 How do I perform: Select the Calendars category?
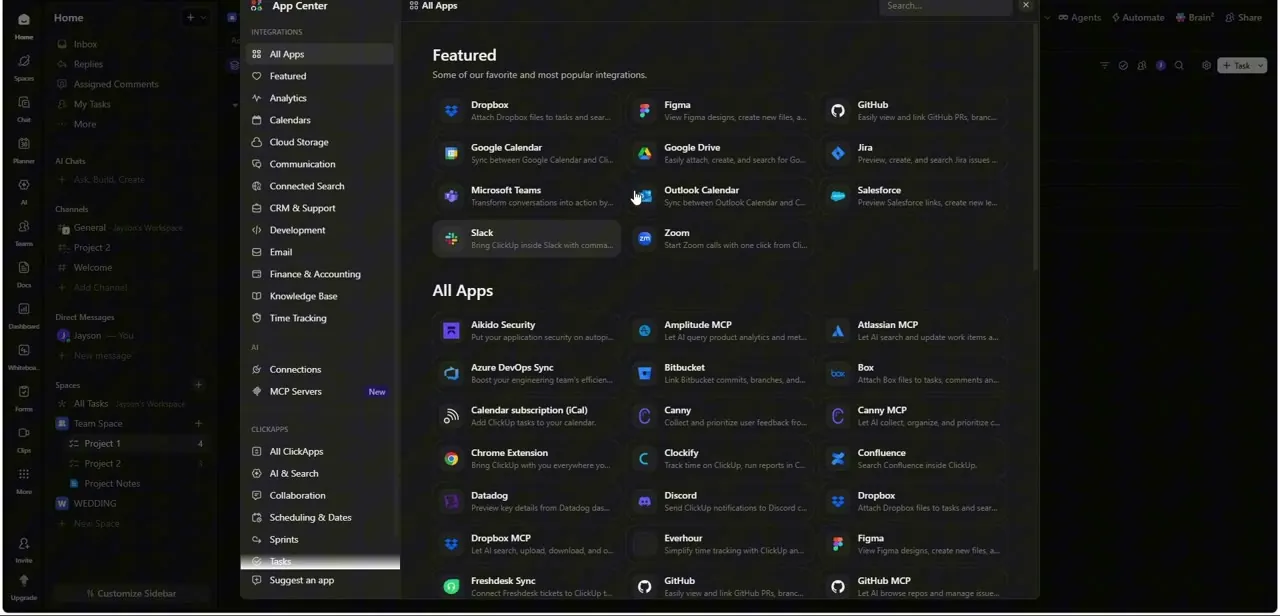pyautogui.click(x=320, y=120)
